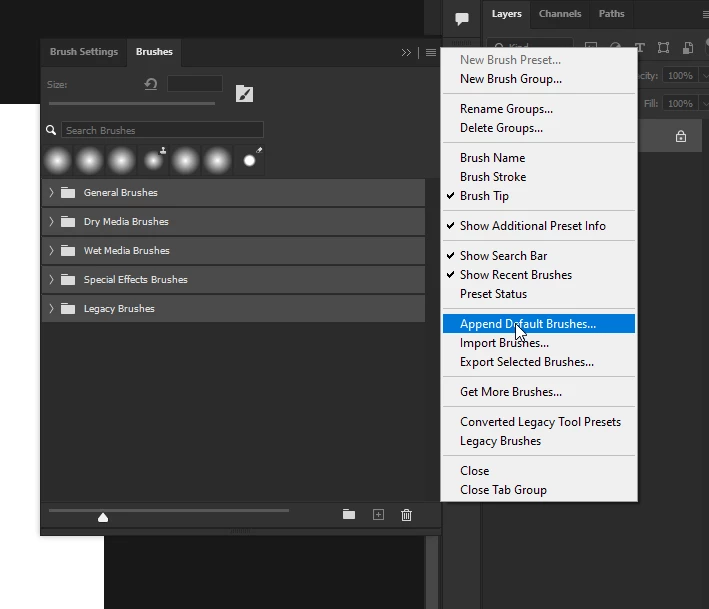The image size is (709, 609).
Task: Filter layers by pixel icon
Action: pos(591,45)
